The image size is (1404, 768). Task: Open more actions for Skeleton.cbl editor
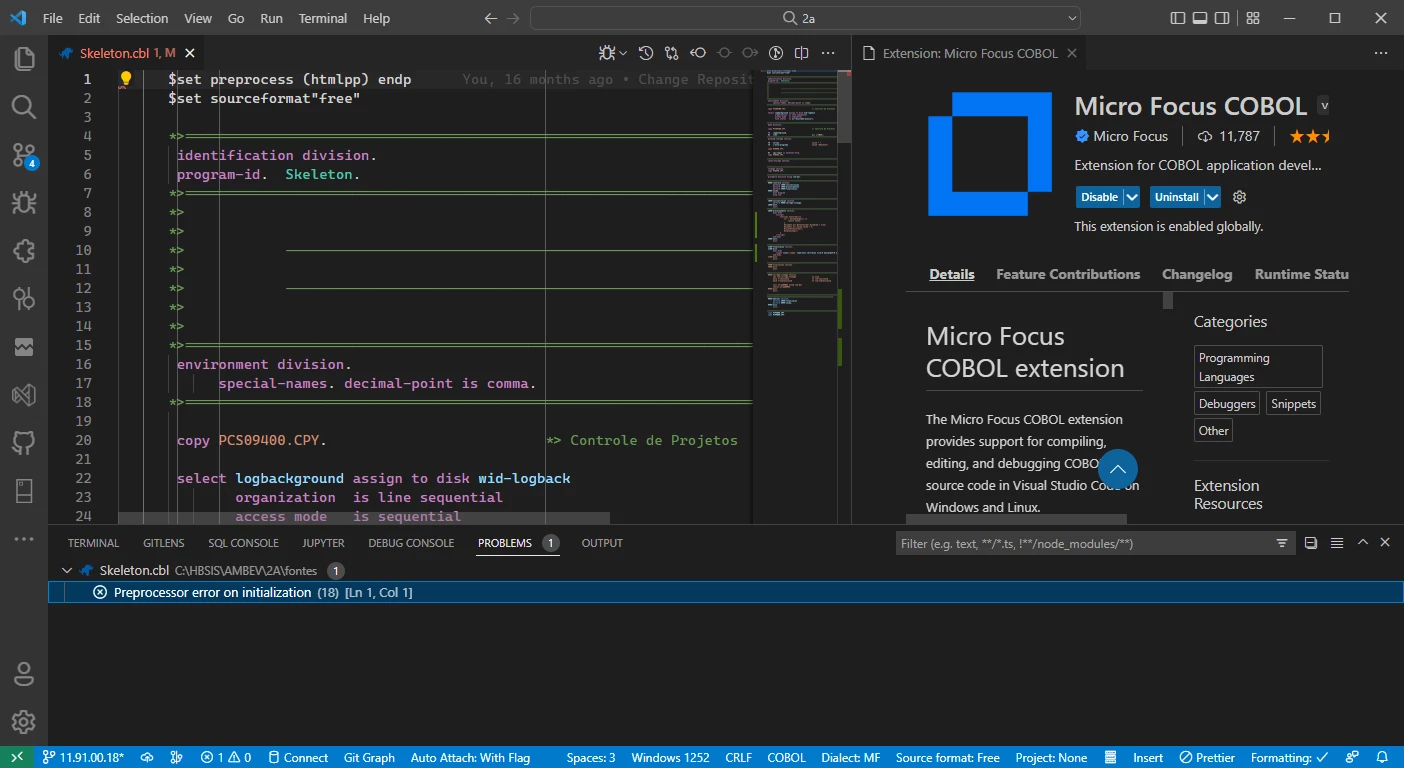pyautogui.click(x=828, y=53)
